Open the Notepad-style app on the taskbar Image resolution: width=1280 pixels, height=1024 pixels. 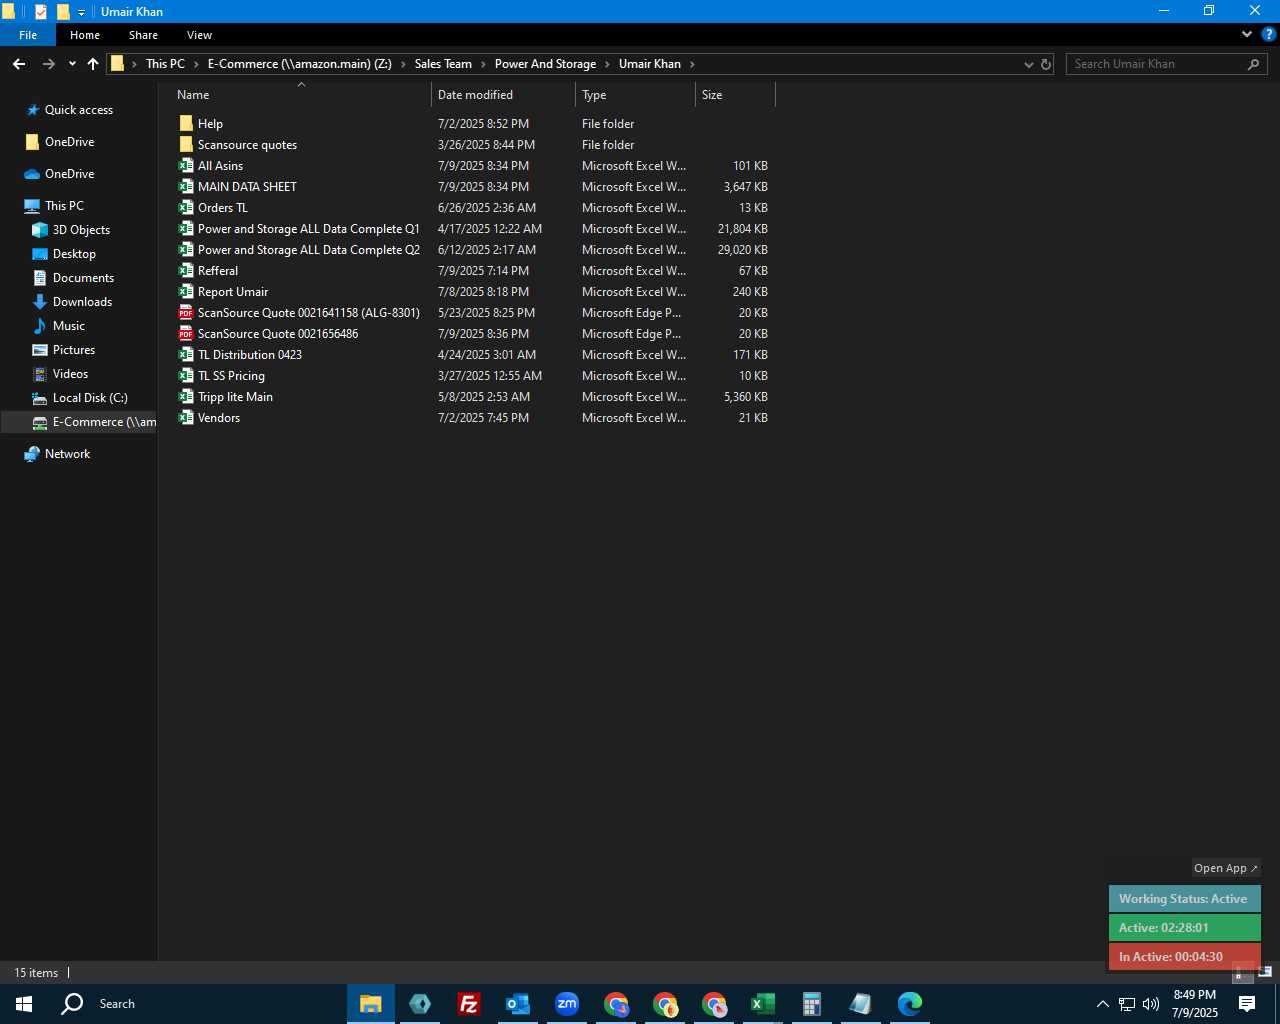click(x=860, y=1004)
